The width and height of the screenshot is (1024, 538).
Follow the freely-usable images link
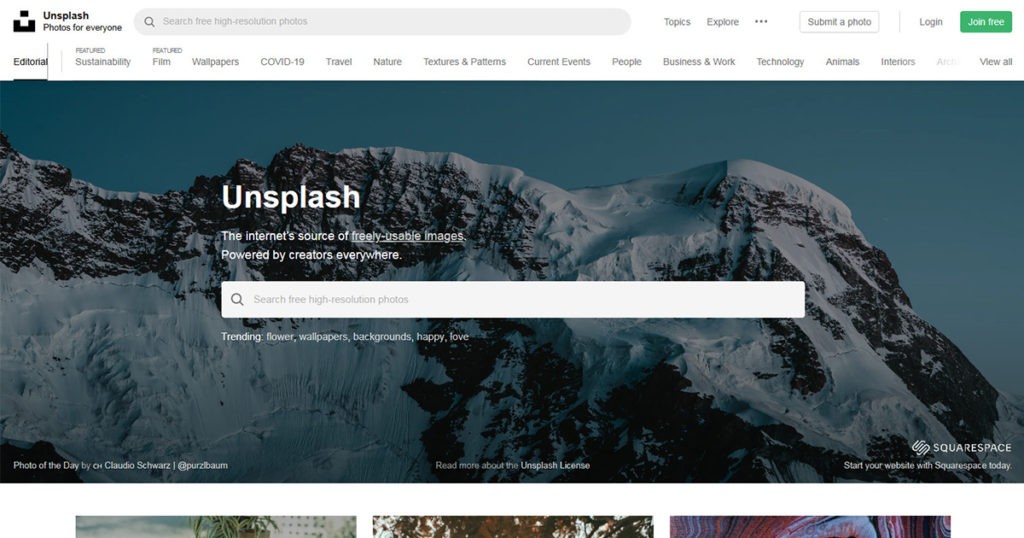[x=408, y=236]
